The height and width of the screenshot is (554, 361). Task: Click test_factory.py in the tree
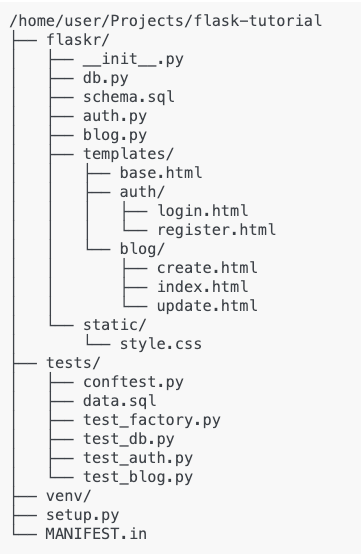(x=152, y=420)
